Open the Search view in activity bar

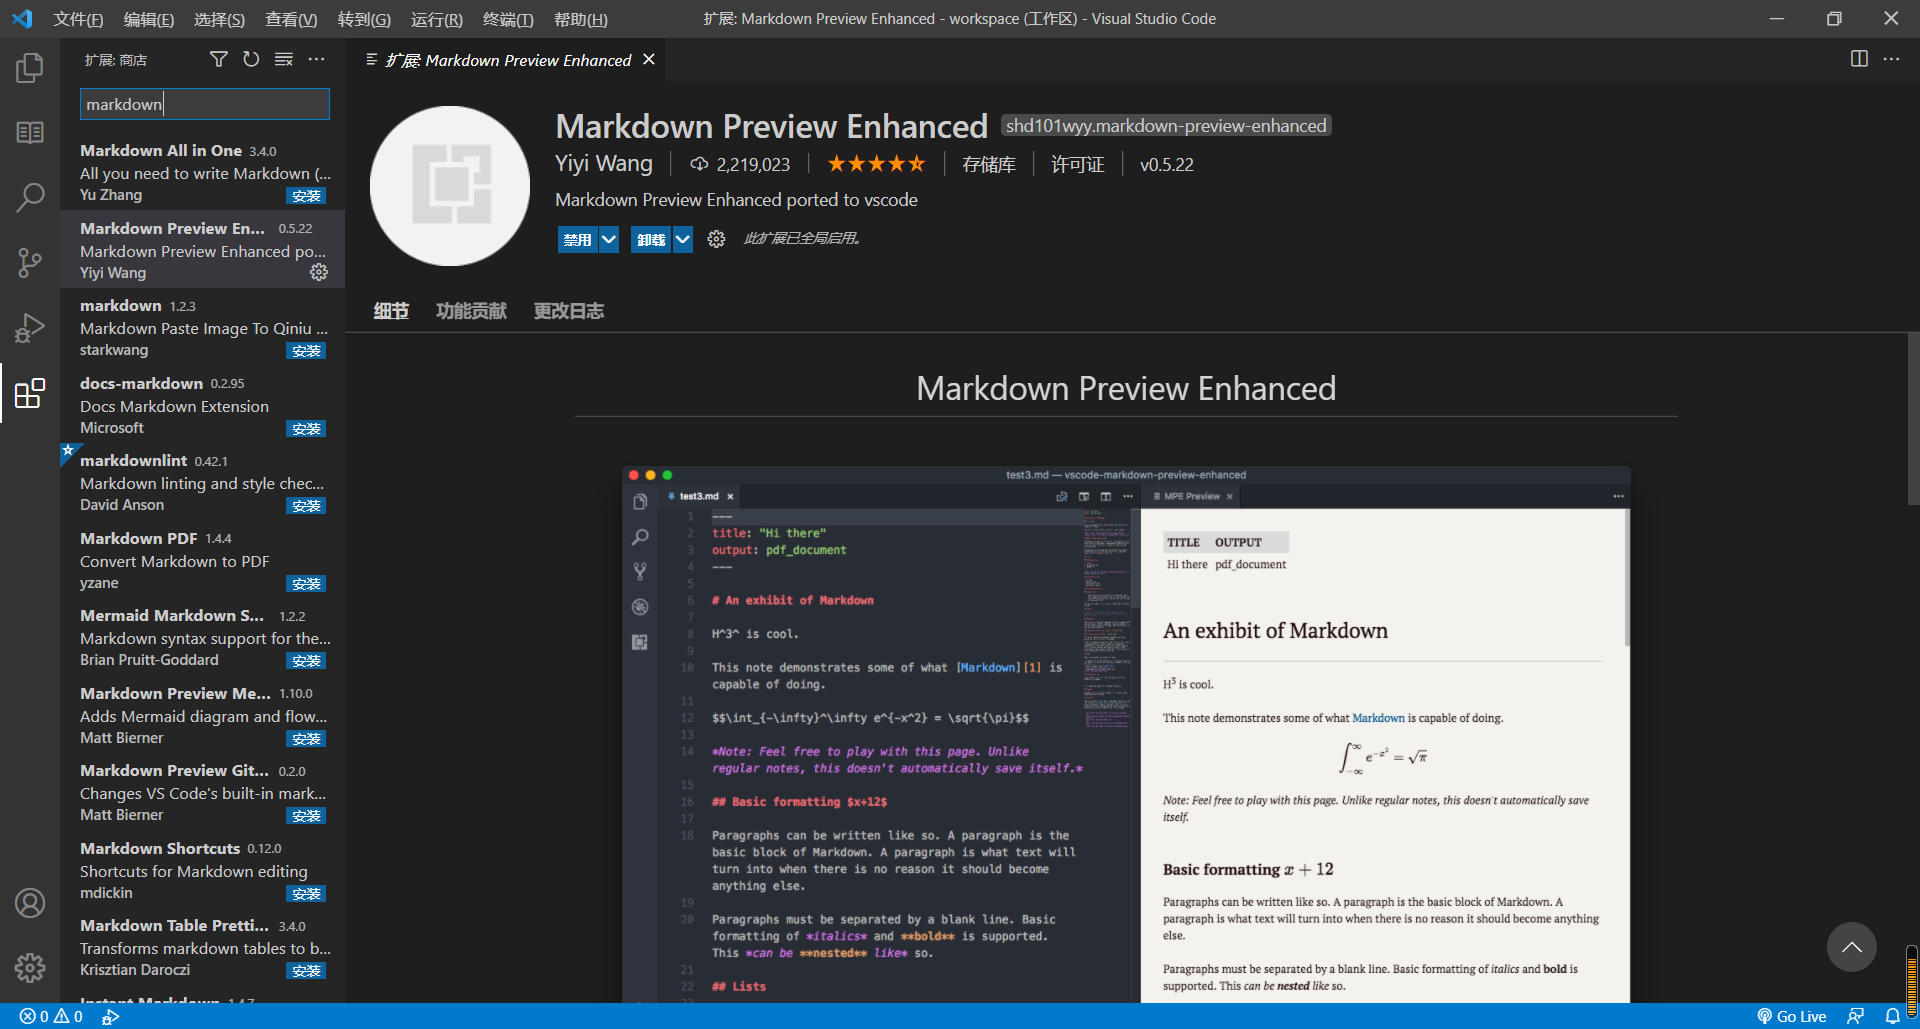tap(30, 197)
